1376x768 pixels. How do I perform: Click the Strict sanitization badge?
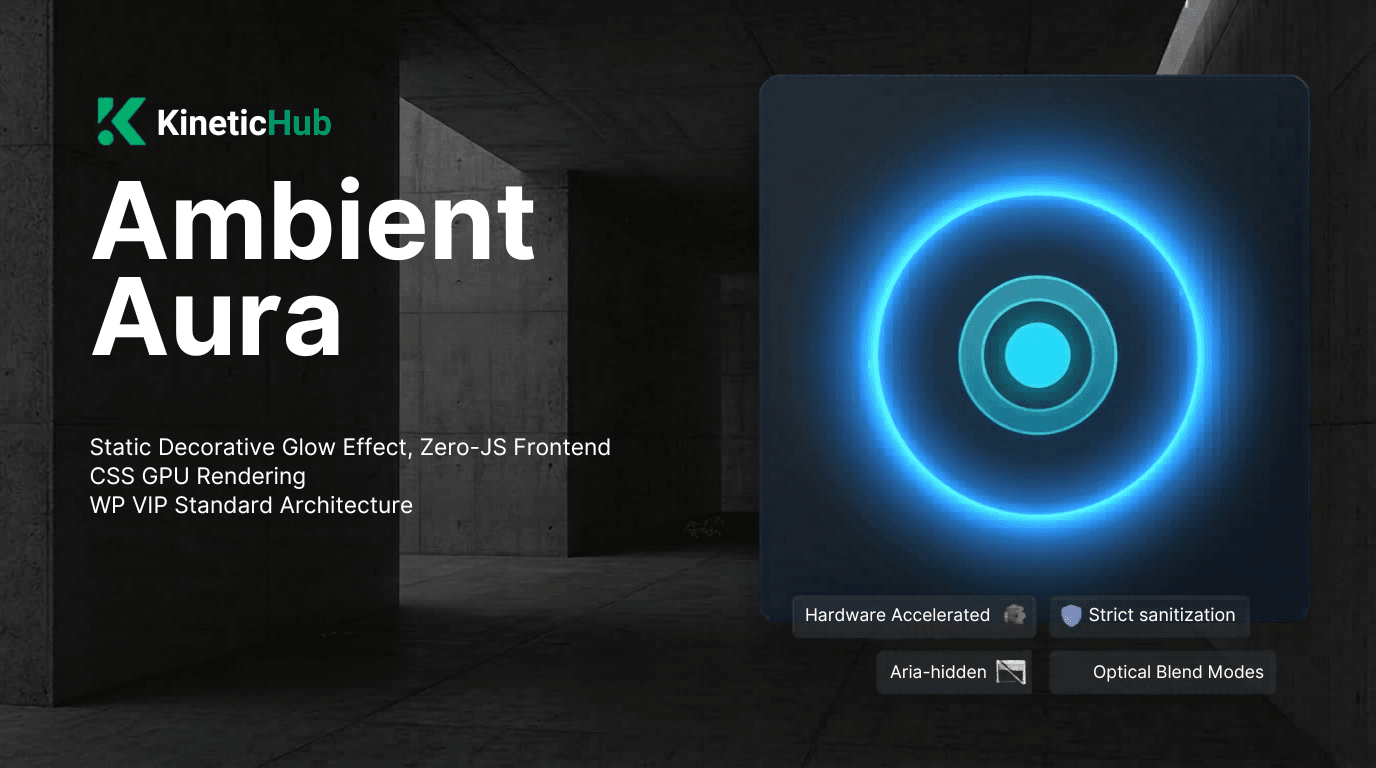(1149, 615)
